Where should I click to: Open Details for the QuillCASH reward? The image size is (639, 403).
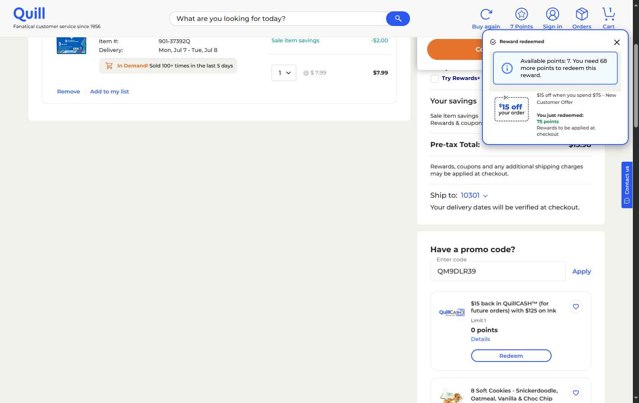pos(480,339)
